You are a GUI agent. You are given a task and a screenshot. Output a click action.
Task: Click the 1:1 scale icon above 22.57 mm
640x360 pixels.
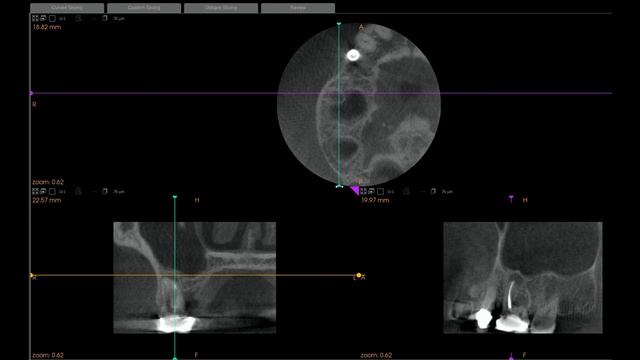click(x=62, y=192)
